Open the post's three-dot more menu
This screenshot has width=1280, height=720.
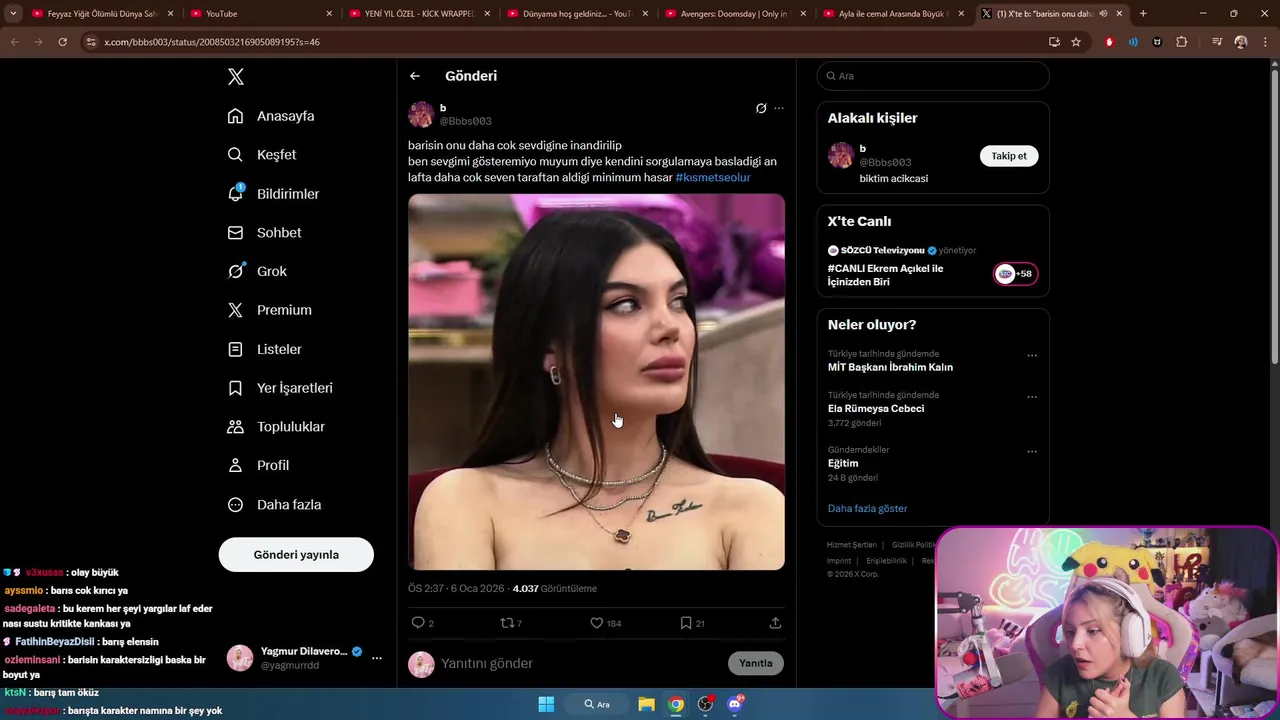[x=779, y=108]
